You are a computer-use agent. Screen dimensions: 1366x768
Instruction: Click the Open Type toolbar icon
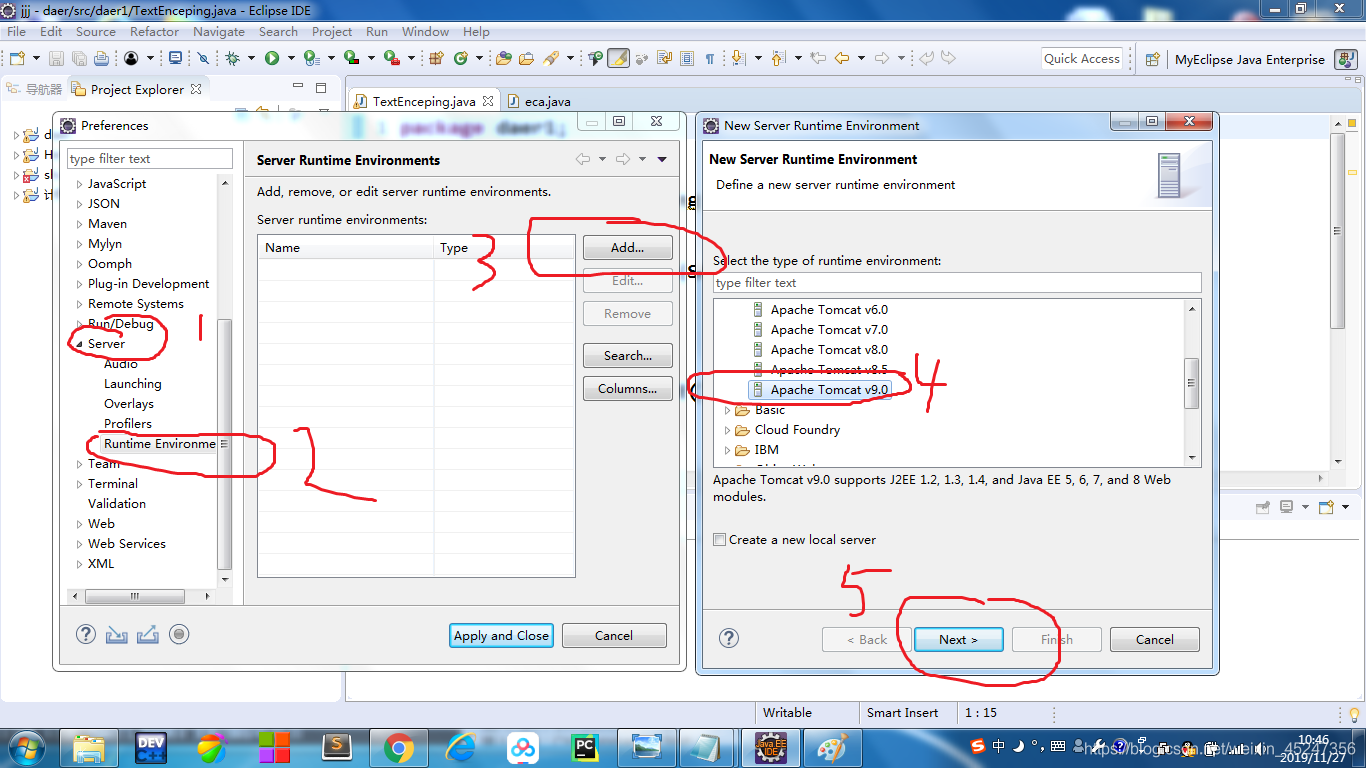(x=503, y=59)
